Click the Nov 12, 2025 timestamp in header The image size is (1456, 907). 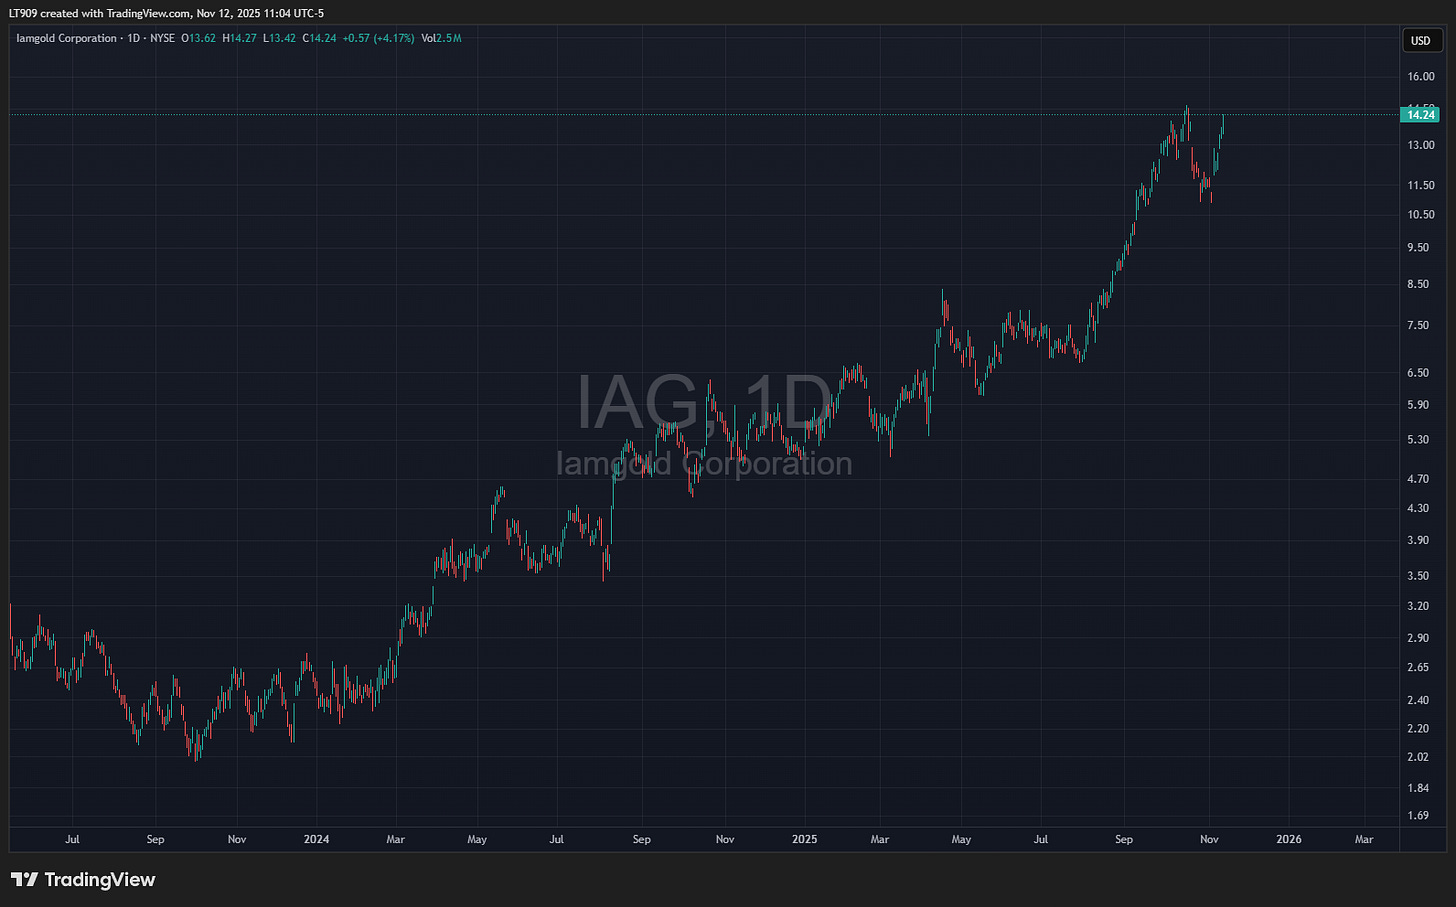click(x=227, y=13)
